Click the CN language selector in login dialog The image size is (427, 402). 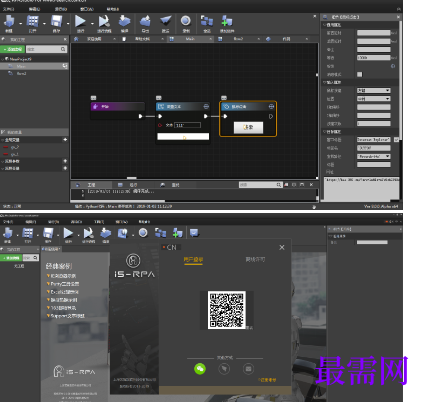[x=171, y=247]
